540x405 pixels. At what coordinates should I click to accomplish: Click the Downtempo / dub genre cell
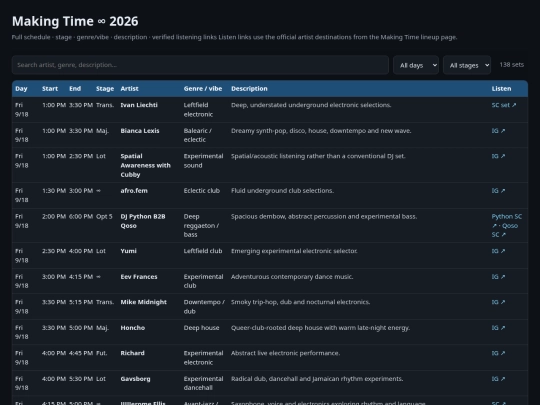[204, 307]
